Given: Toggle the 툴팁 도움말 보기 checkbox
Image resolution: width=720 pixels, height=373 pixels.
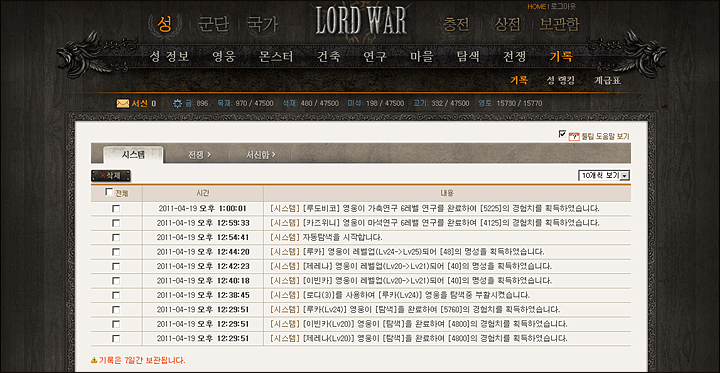Looking at the screenshot, I should tap(562, 134).
